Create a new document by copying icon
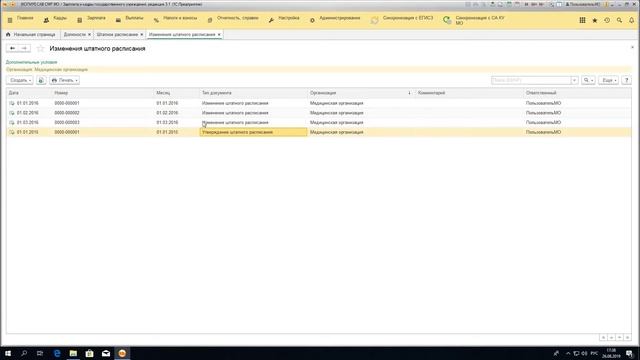The width and height of the screenshot is (640, 360). pos(41,80)
